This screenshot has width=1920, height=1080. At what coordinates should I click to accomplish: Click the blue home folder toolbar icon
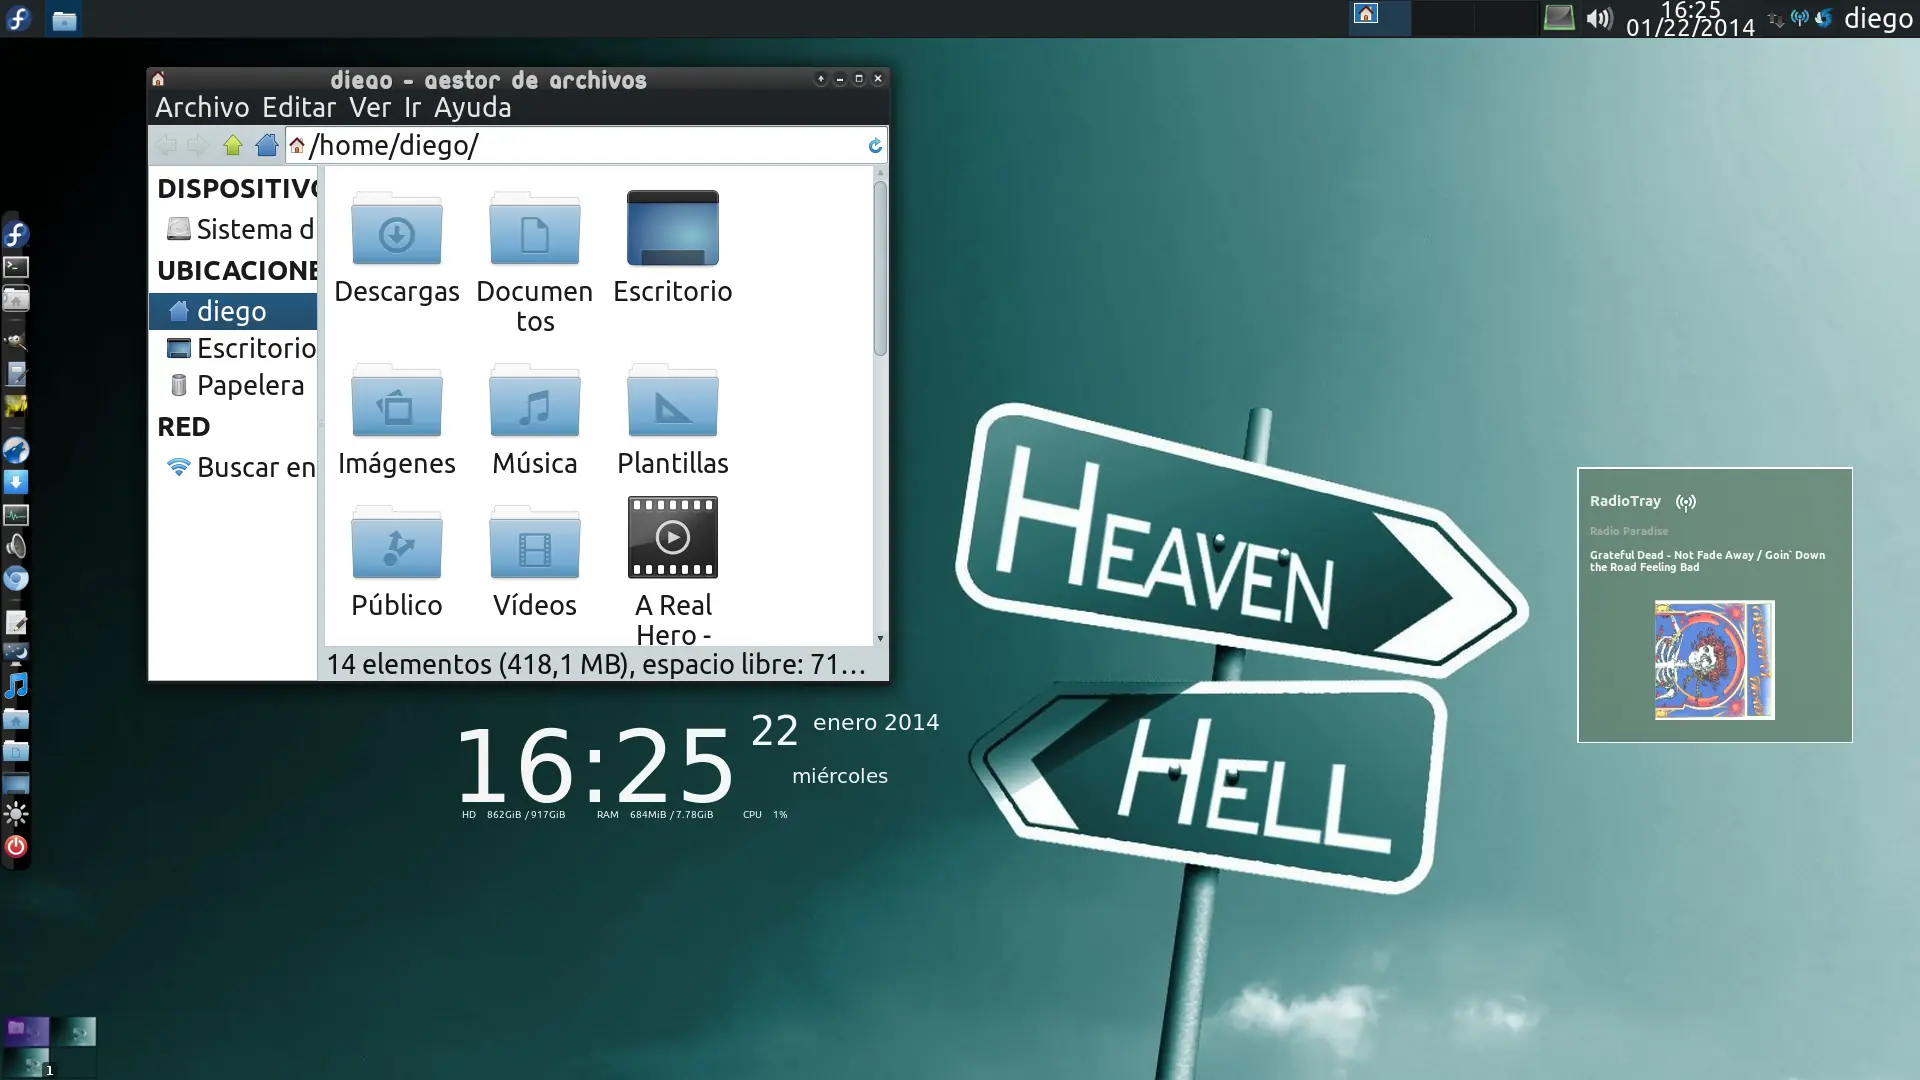[x=266, y=146]
